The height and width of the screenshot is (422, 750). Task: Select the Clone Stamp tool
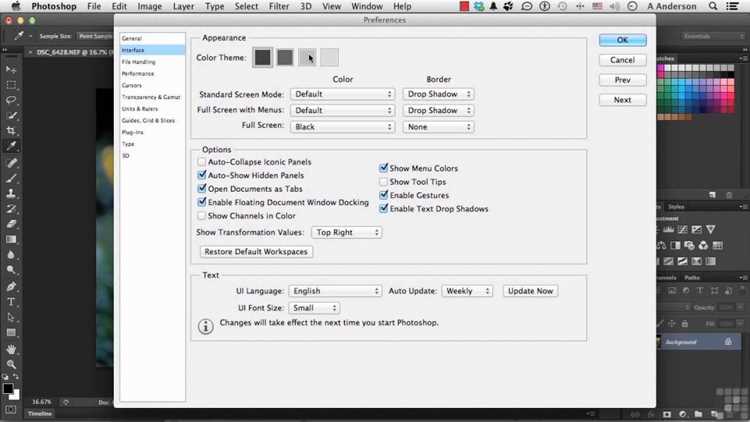(x=11, y=193)
